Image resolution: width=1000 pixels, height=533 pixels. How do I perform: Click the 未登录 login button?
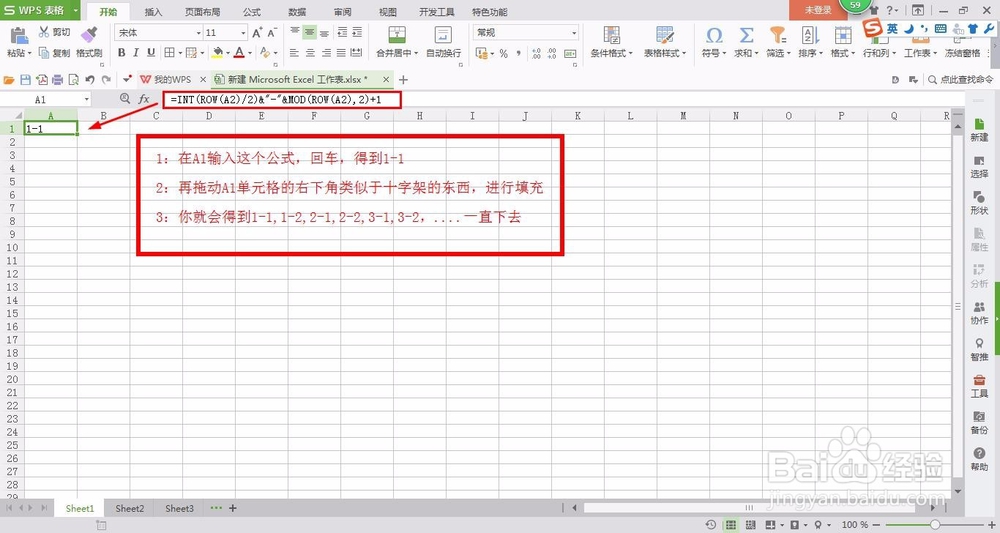click(818, 10)
